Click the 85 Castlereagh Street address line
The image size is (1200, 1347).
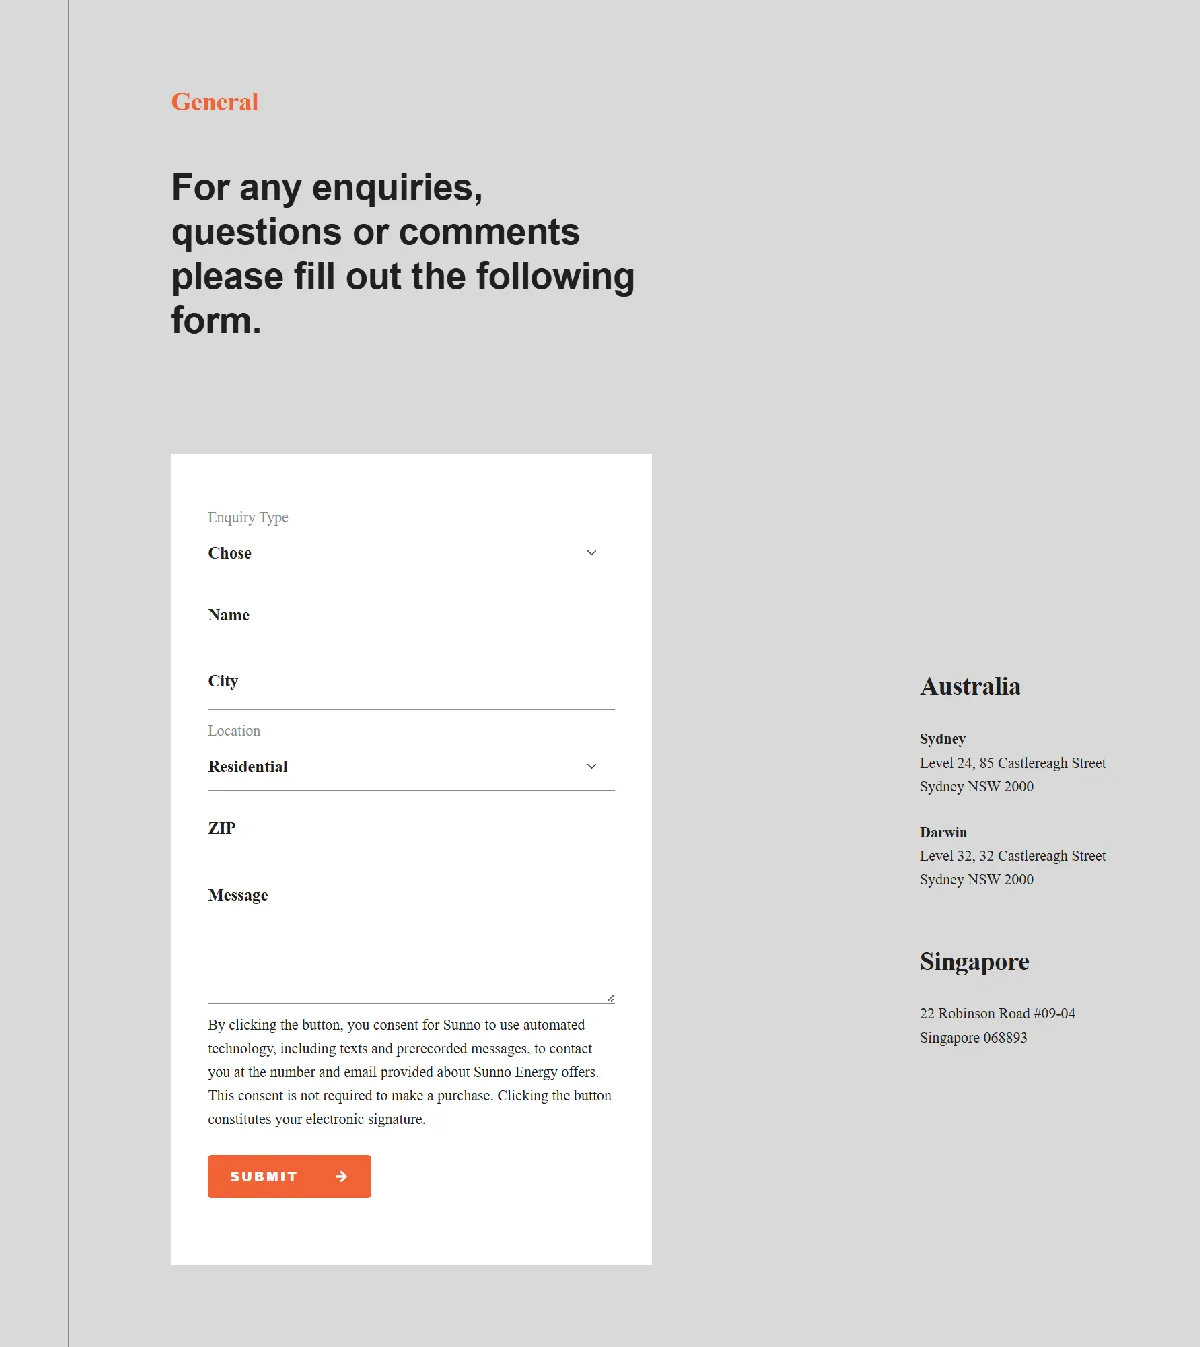(x=1012, y=763)
